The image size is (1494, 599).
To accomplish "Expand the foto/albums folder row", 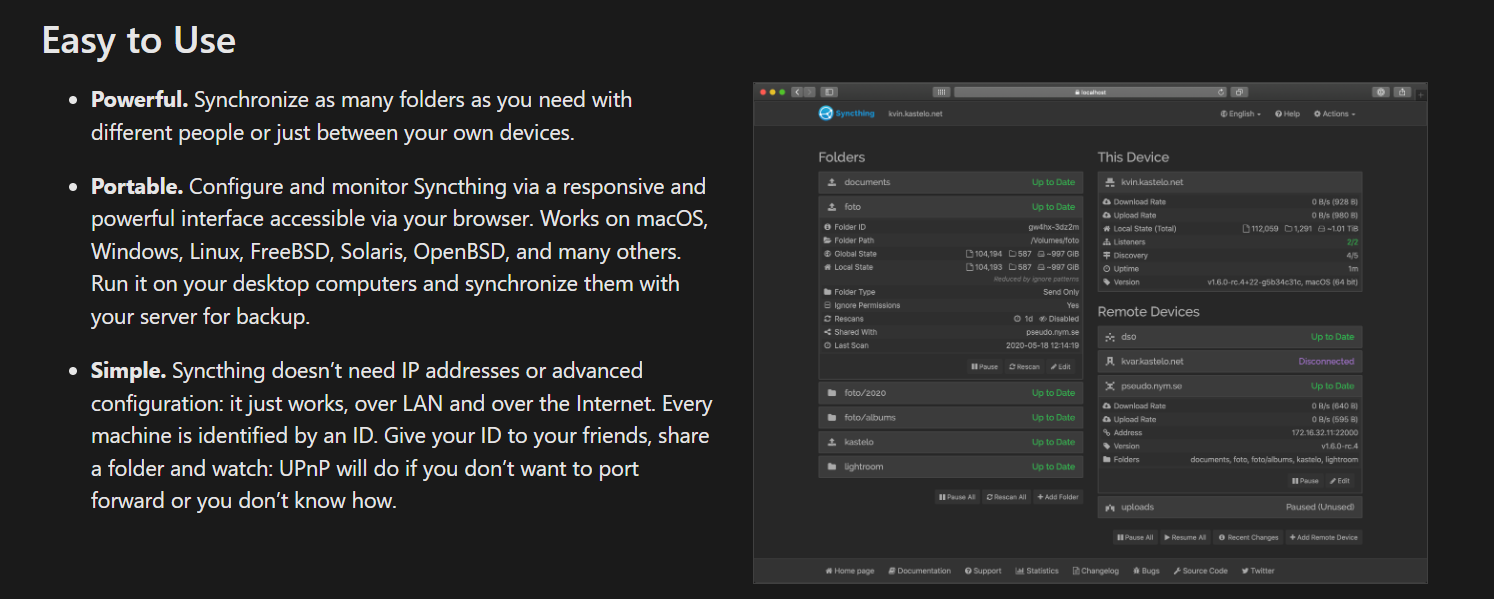I will point(950,417).
